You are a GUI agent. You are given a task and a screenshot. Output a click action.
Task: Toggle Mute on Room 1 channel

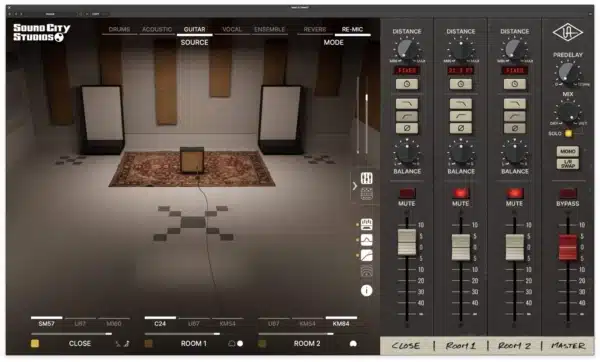click(461, 192)
